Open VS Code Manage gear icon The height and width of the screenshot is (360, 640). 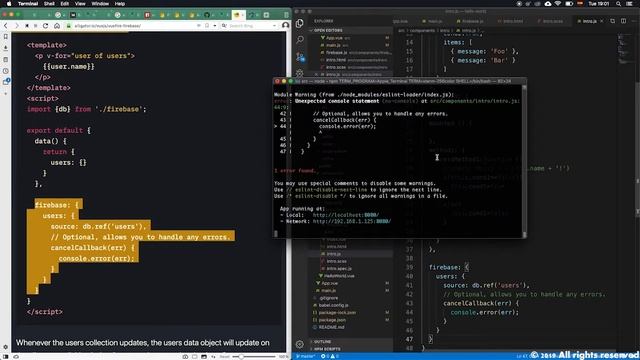(300, 344)
